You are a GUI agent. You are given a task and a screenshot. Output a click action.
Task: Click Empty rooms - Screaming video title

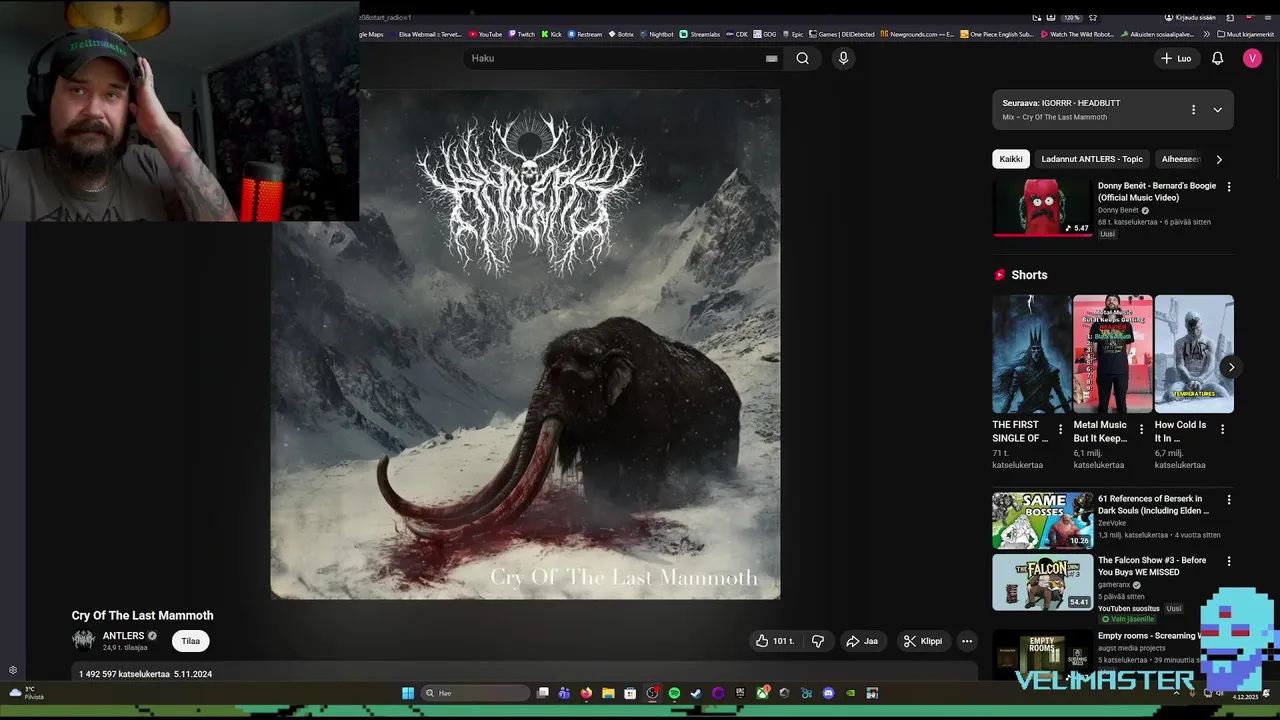pyautogui.click(x=1147, y=636)
